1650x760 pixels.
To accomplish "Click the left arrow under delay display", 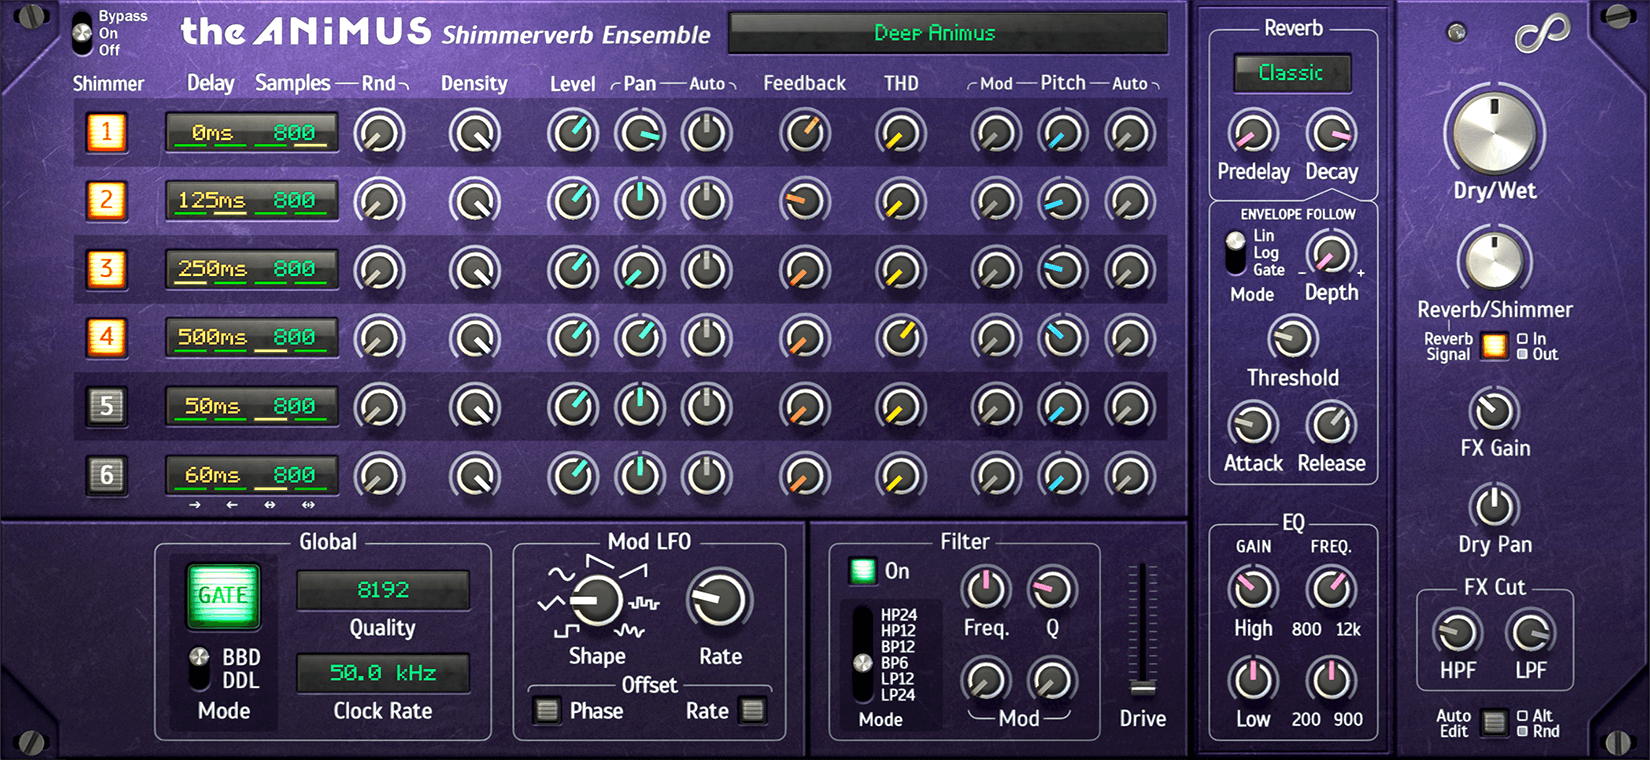I will pos(232,505).
